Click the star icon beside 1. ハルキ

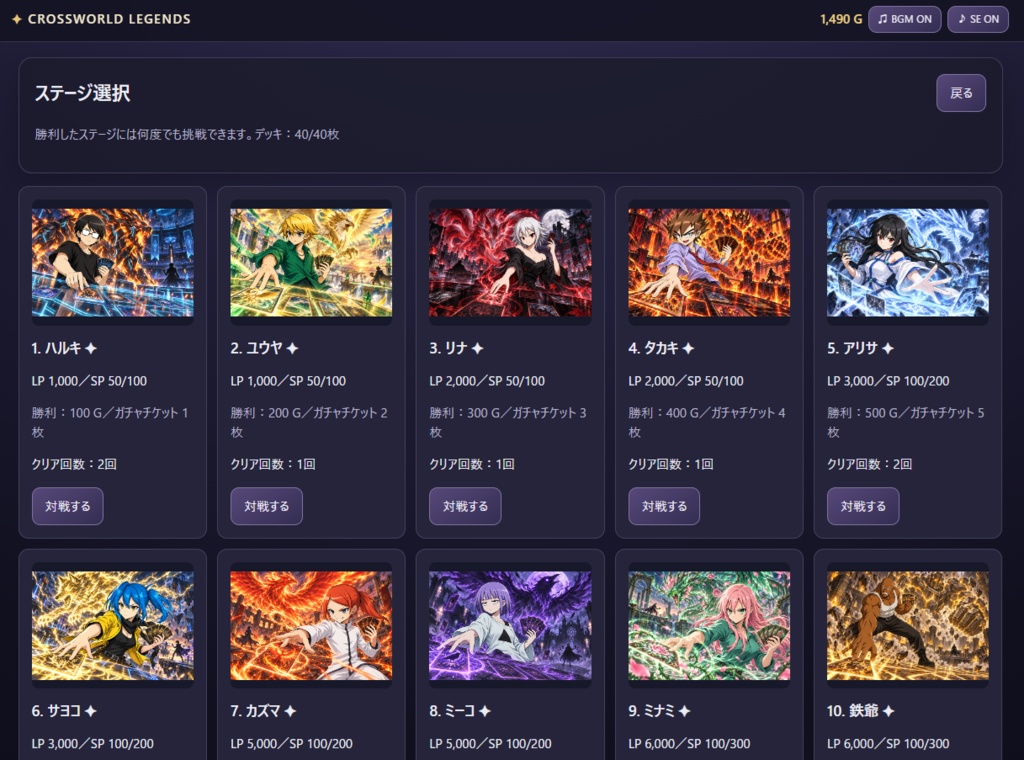pyautogui.click(x=91, y=349)
